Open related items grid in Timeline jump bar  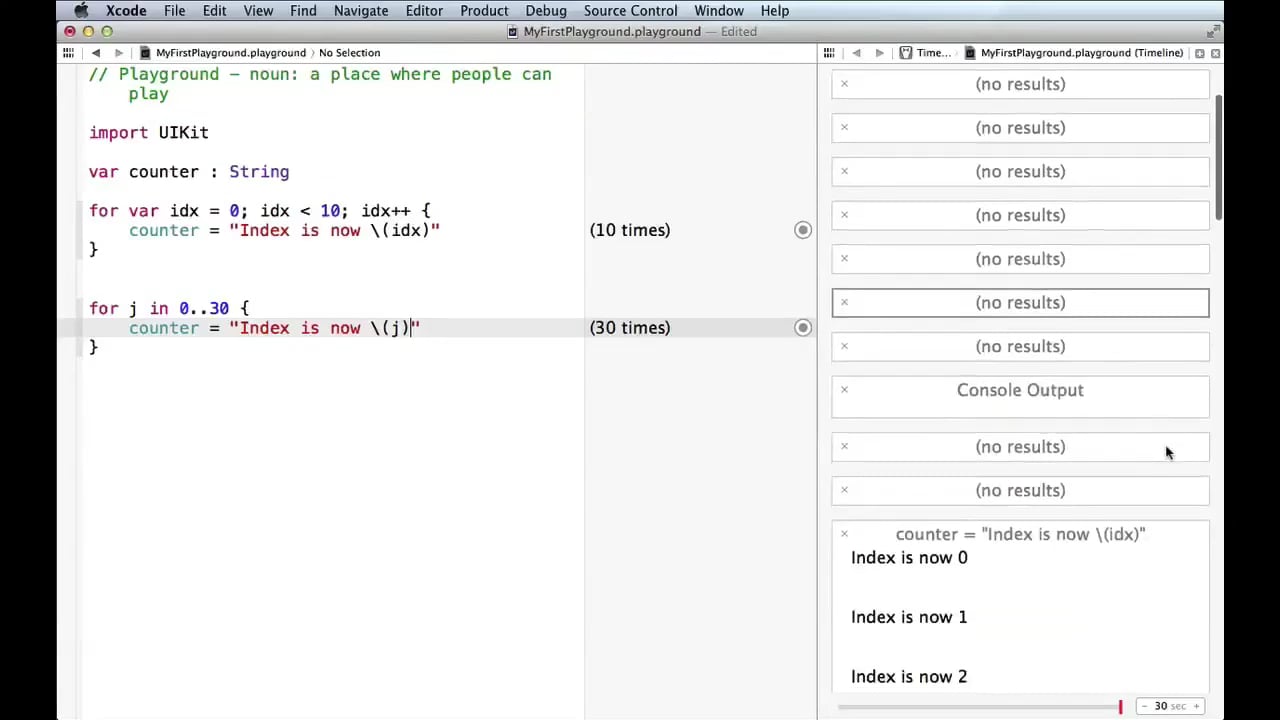click(x=829, y=53)
